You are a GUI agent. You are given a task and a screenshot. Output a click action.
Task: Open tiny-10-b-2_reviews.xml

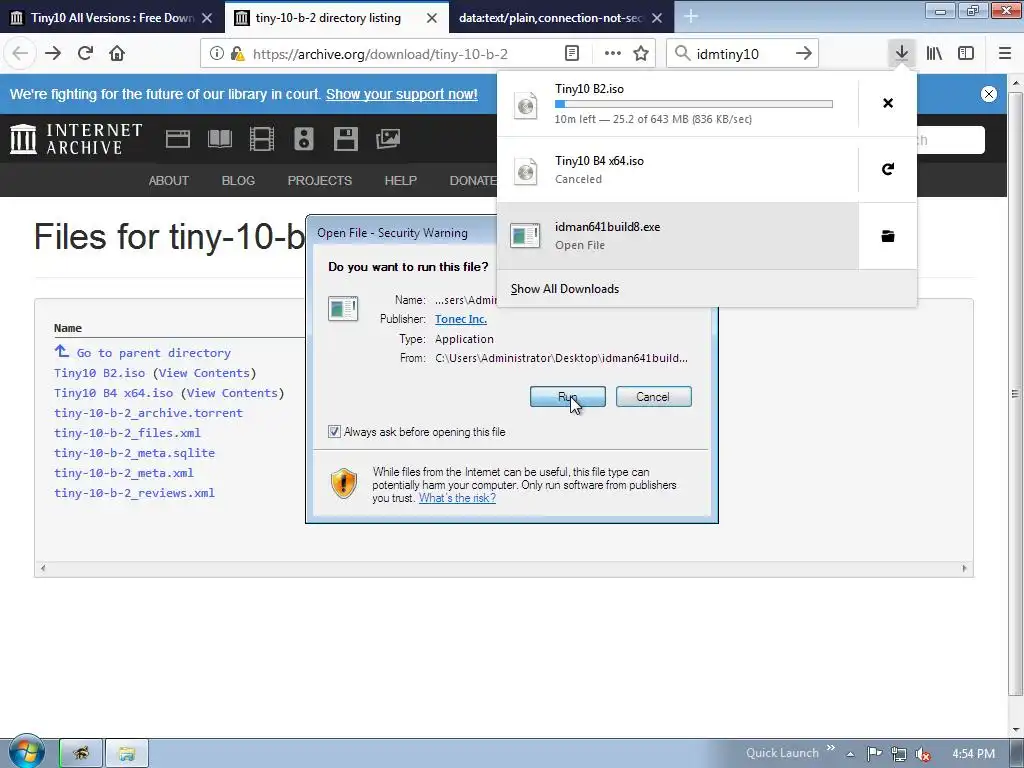click(135, 493)
